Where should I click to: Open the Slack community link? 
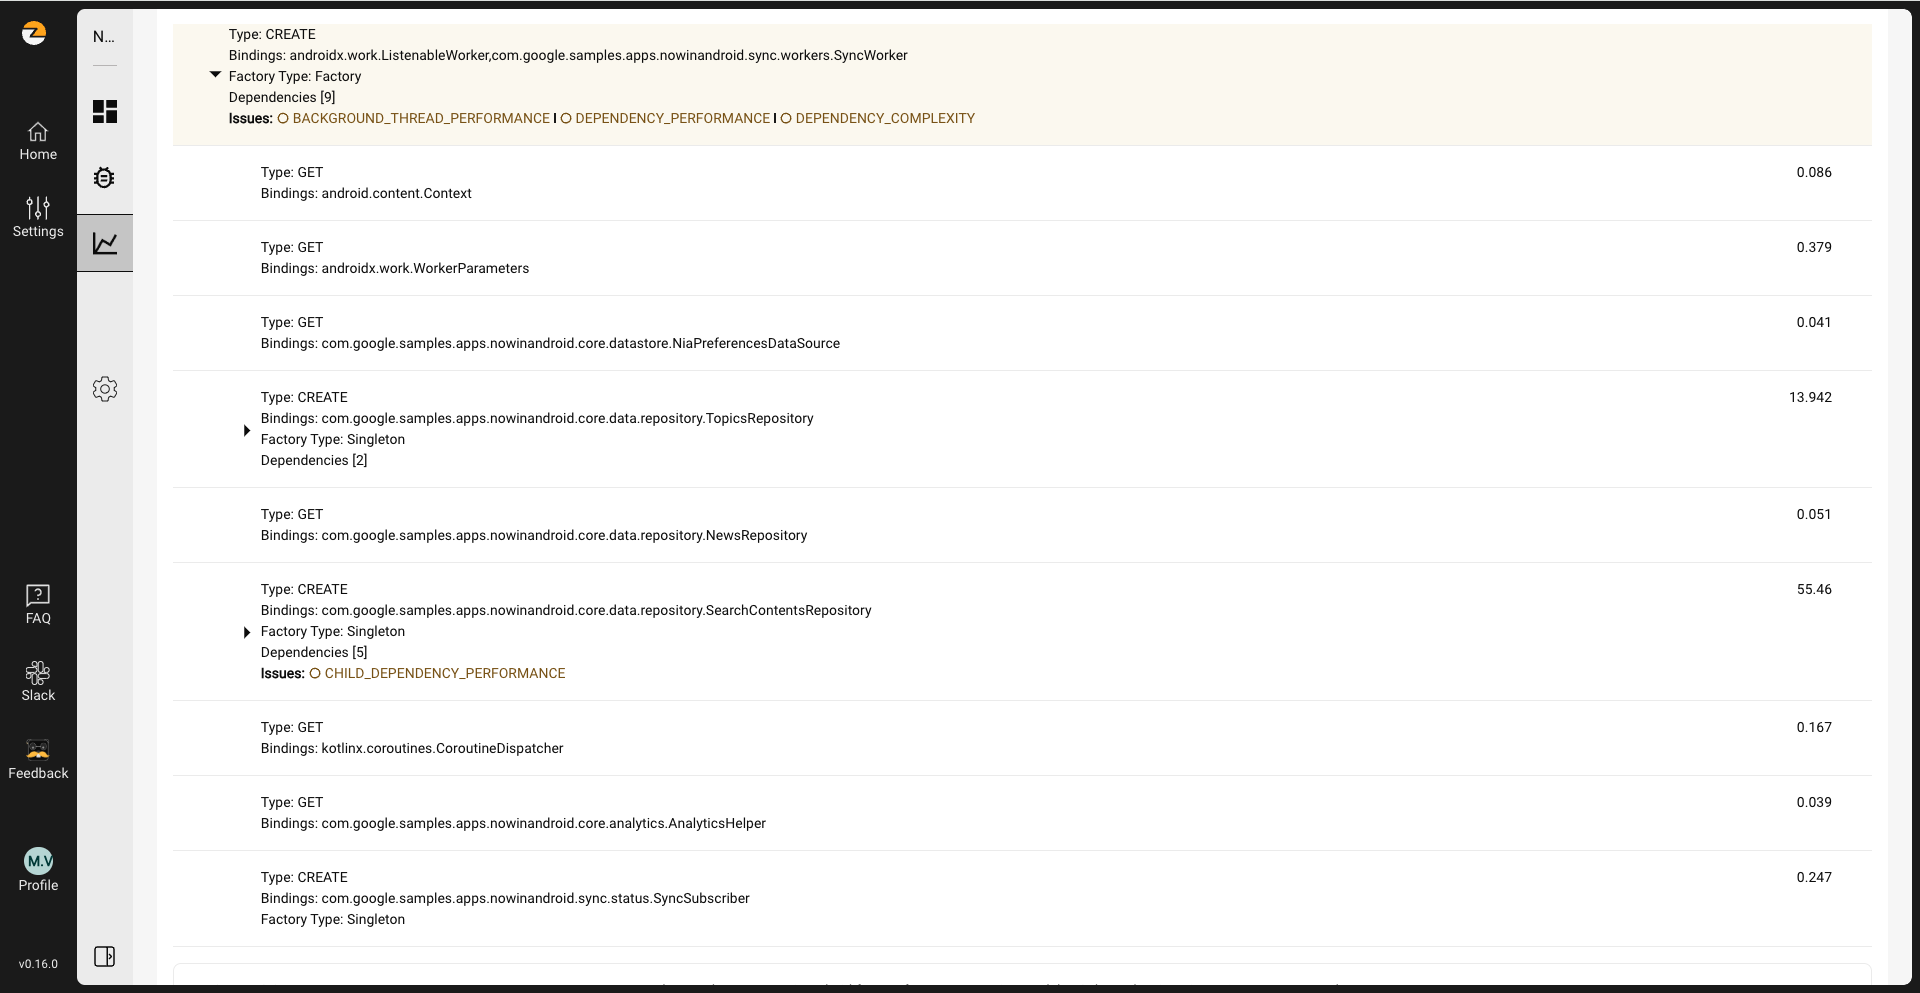pos(38,681)
